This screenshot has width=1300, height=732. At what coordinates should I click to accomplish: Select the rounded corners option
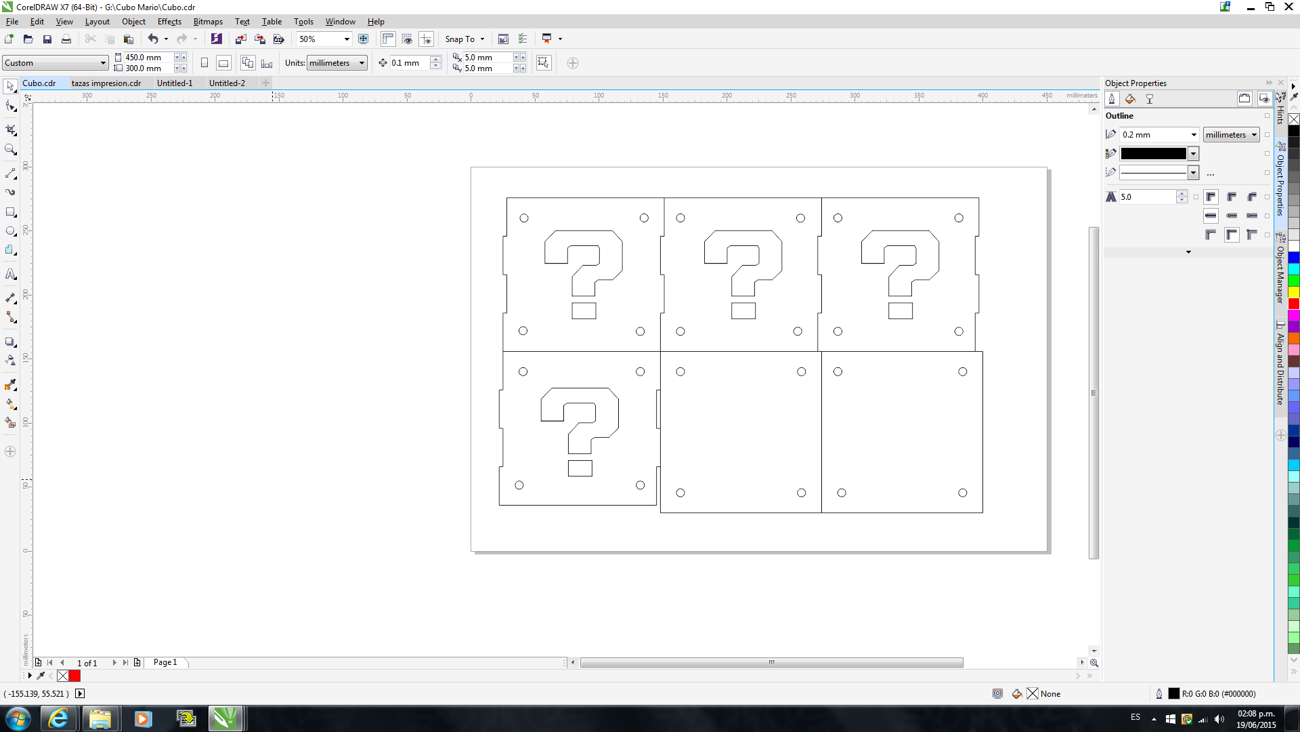point(1231,197)
